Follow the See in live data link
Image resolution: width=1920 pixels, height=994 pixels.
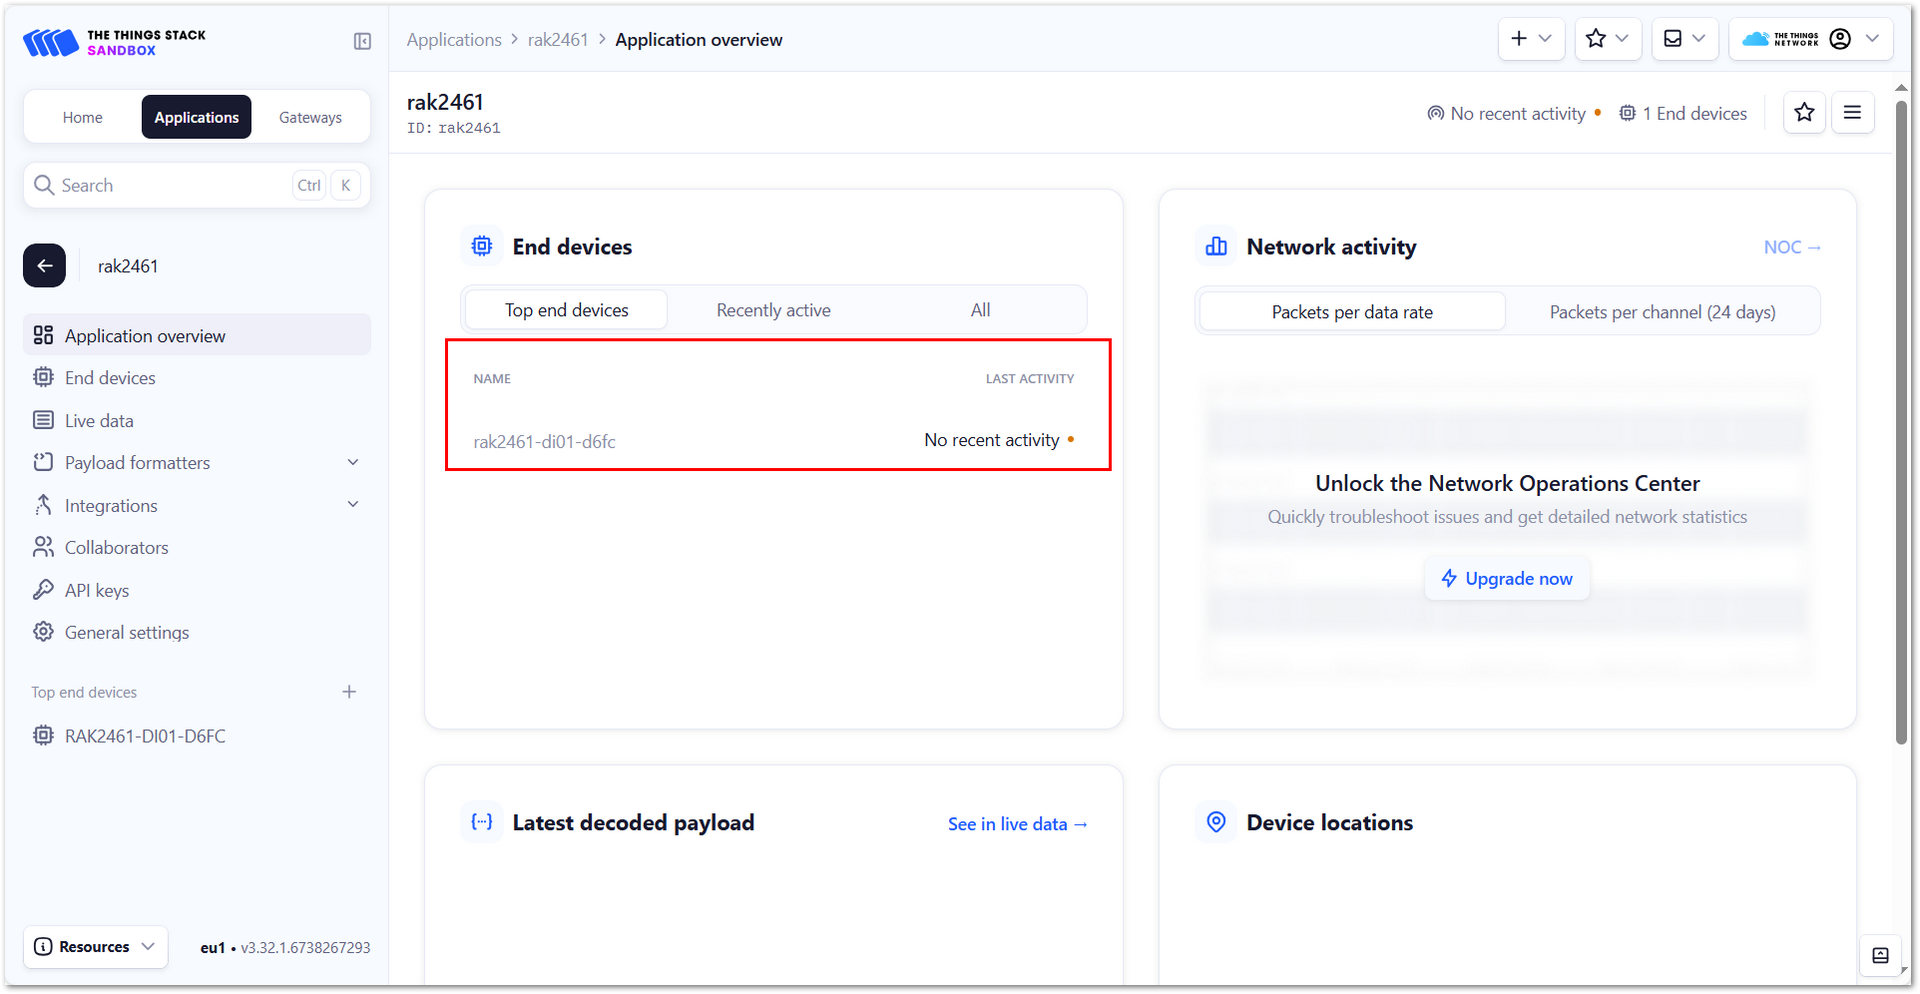(1017, 824)
